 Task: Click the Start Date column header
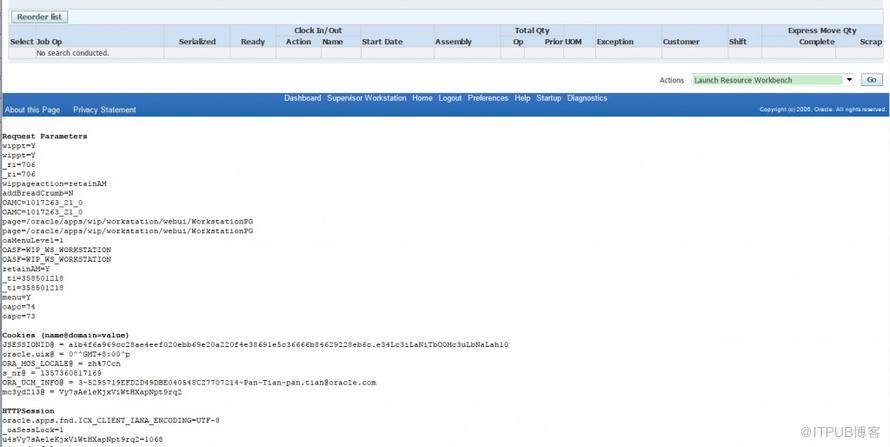382,42
